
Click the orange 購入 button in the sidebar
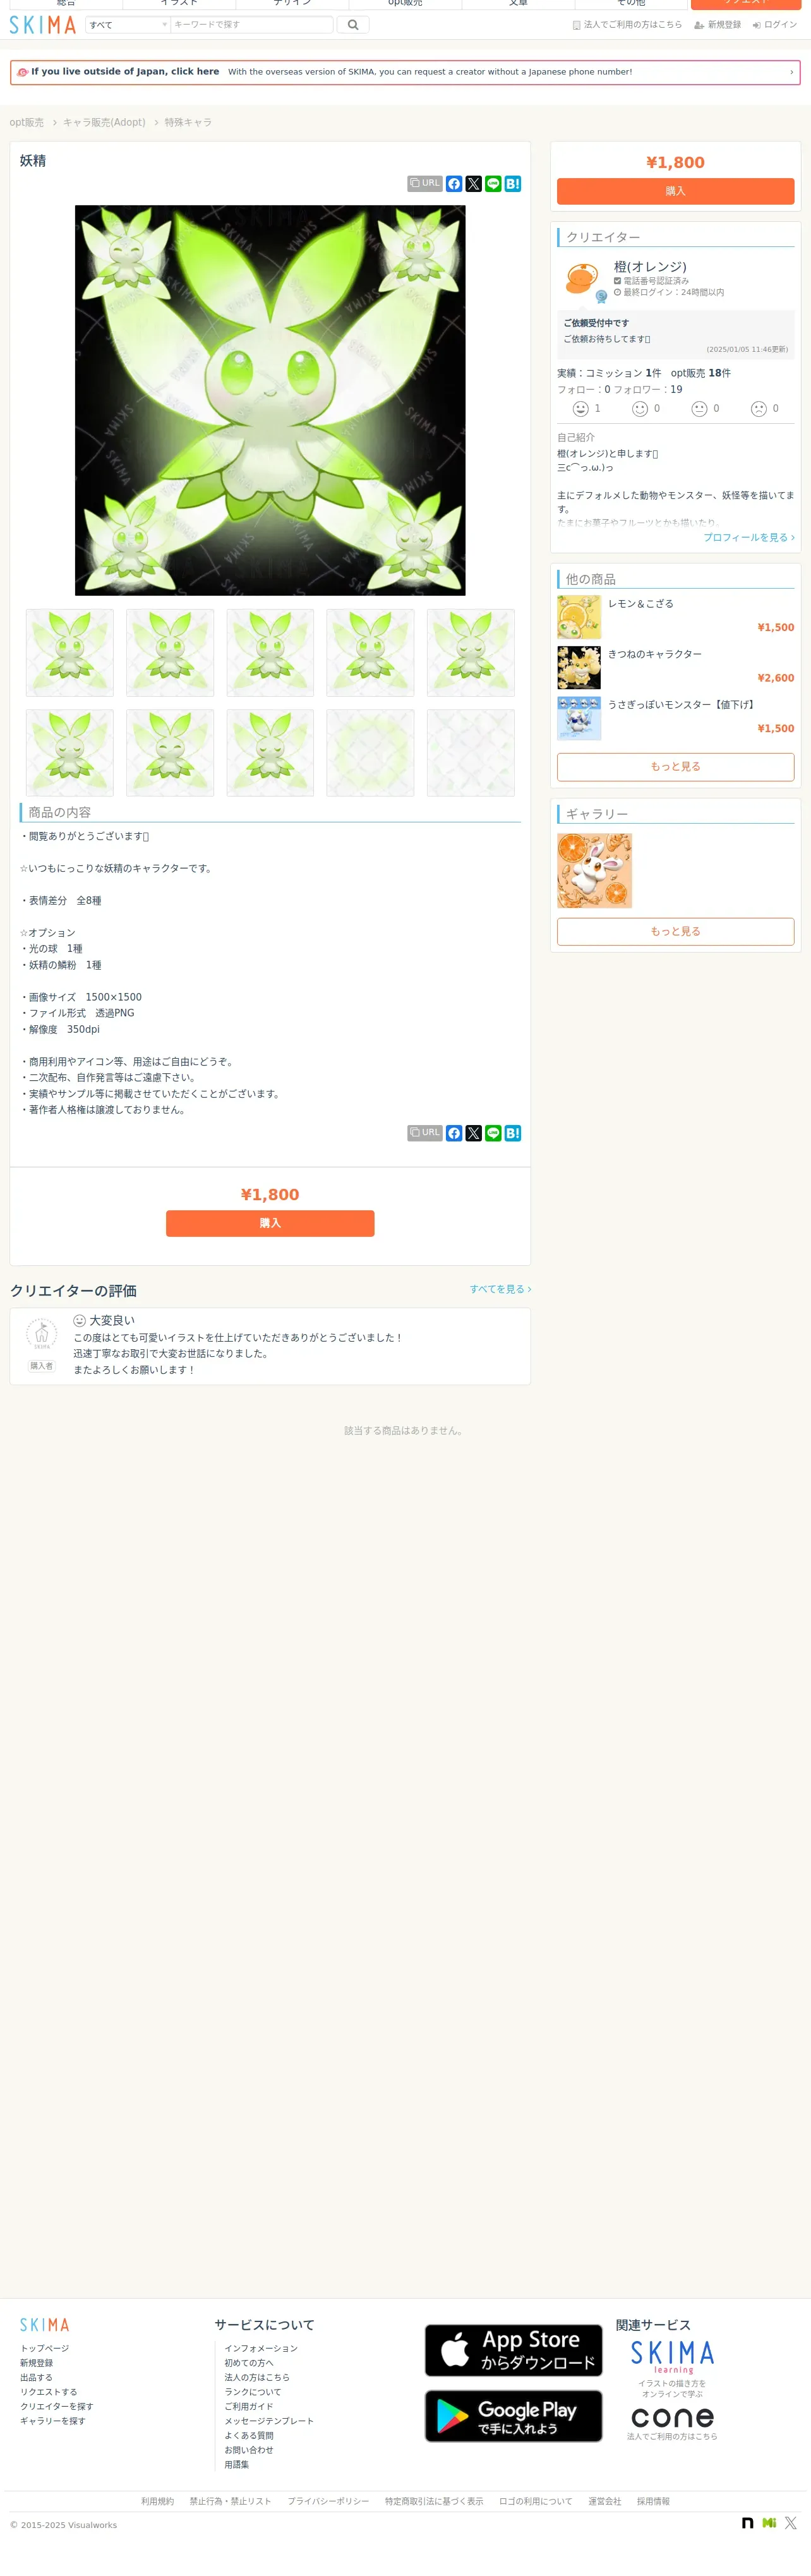(675, 191)
